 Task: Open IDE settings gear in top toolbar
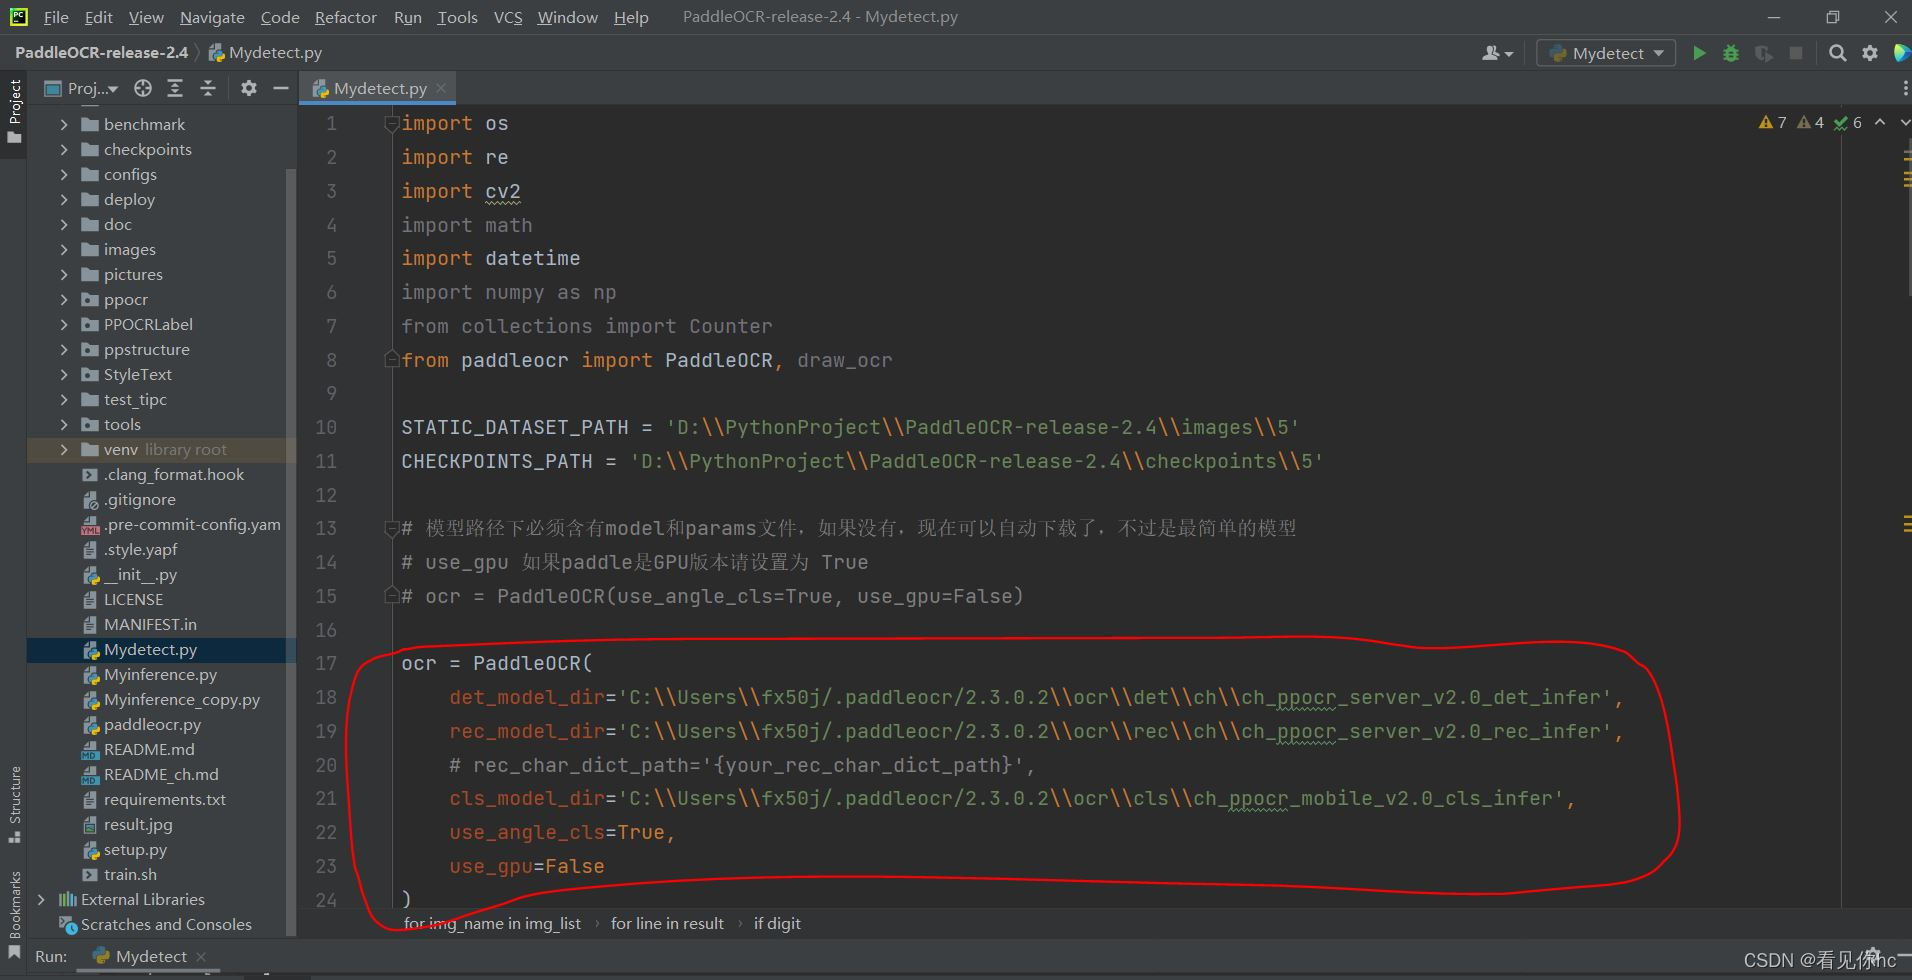[x=1870, y=53]
